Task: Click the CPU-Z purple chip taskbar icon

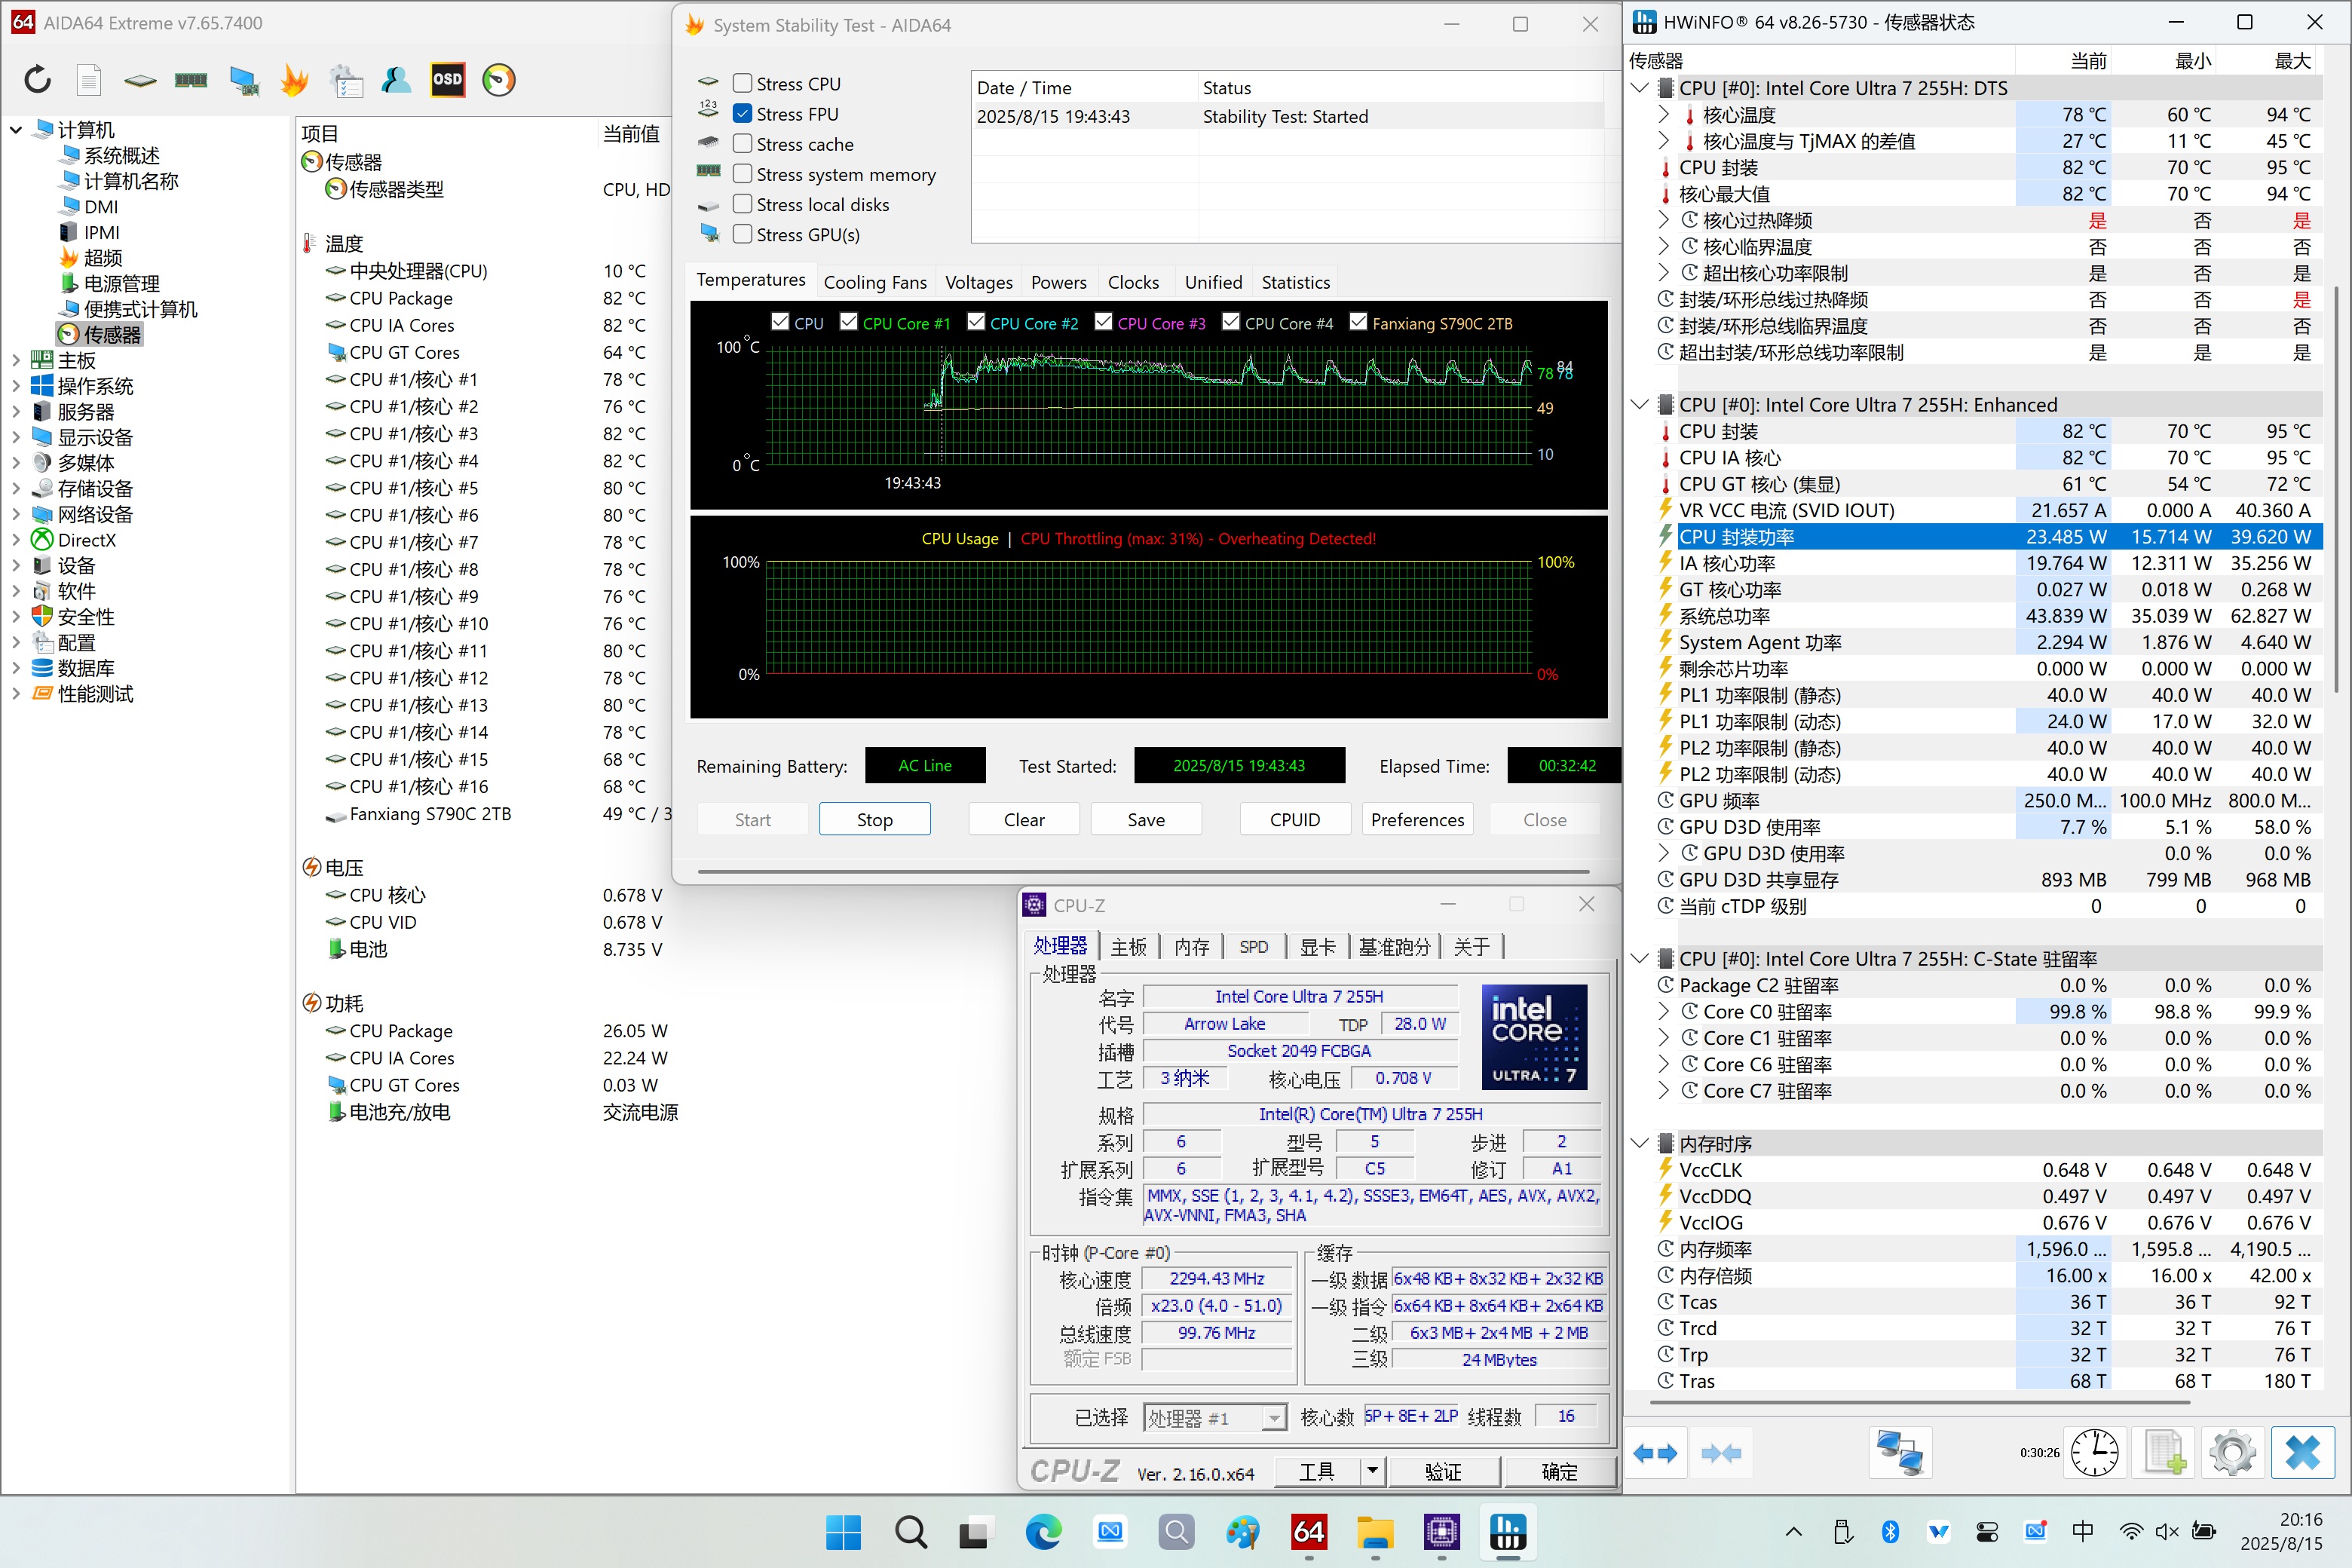Action: [1442, 1532]
